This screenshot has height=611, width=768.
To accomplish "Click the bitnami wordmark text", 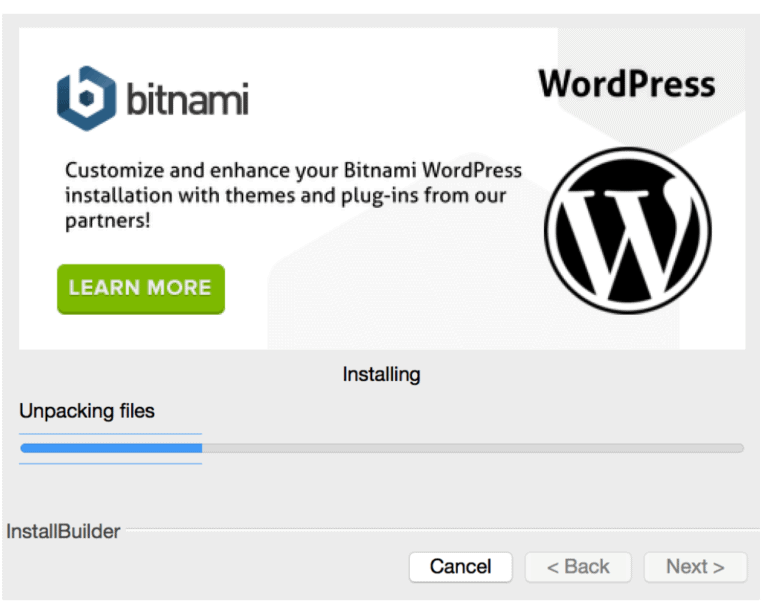I will (x=188, y=99).
